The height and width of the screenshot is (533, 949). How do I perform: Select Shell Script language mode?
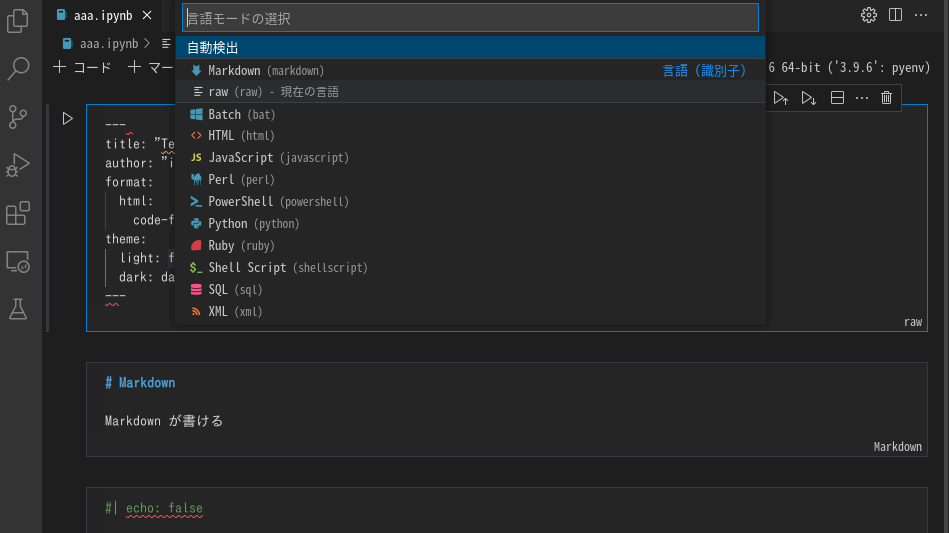click(x=470, y=267)
